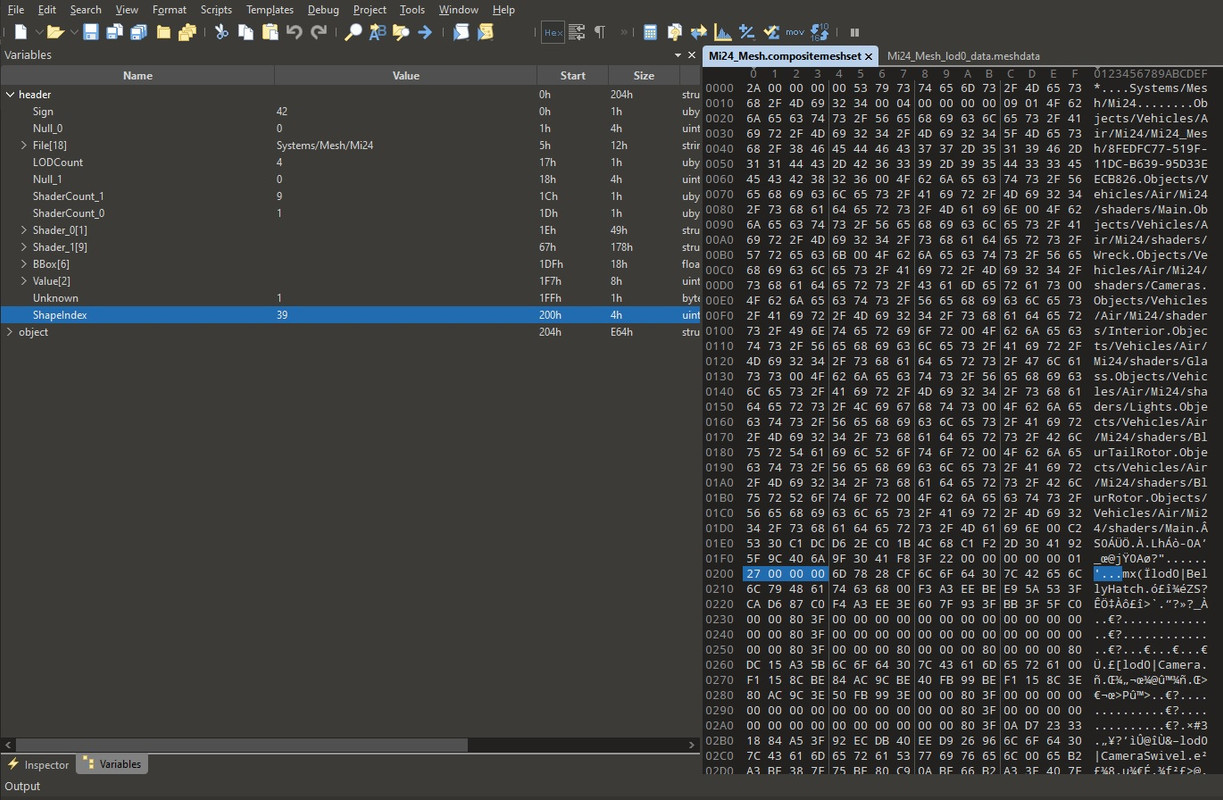This screenshot has height=800, width=1223.
Task: Click the Open File folder icon
Action: [54, 32]
